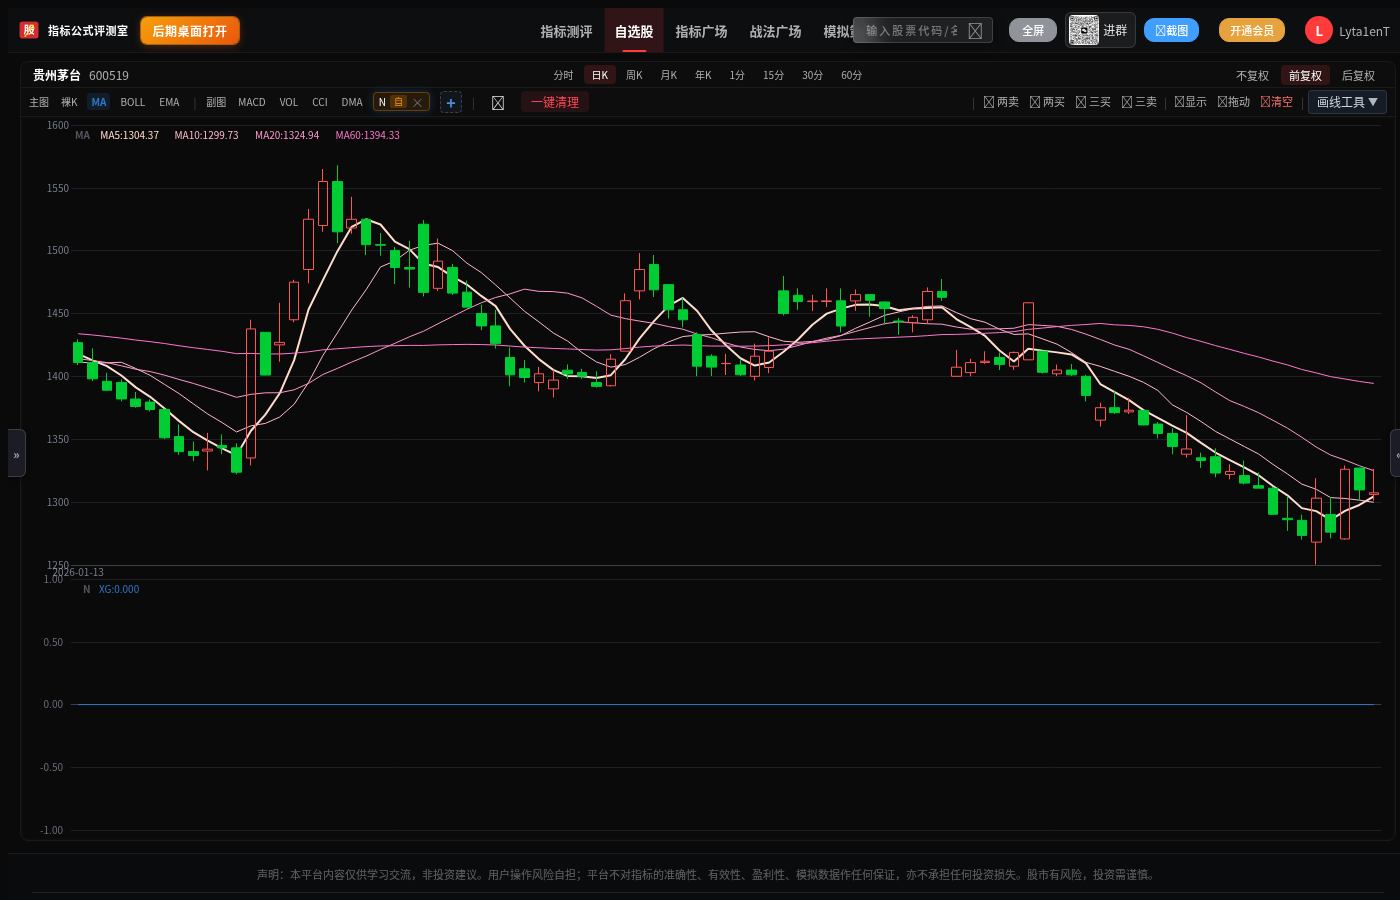The width and height of the screenshot is (1400, 900).
Task: Switch to the 月K chart period
Action: (669, 75)
